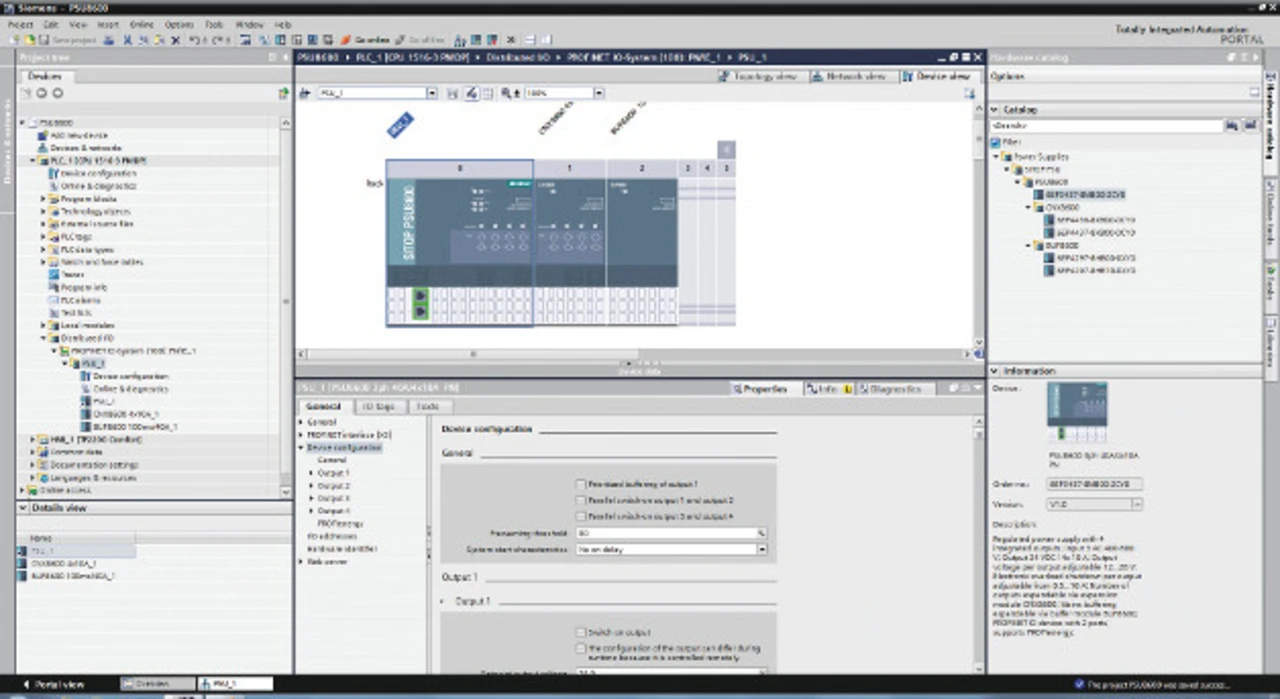1280x699 pixels.
Task: Click the PSU8600 thumbnail in Information panel
Action: pyautogui.click(x=1076, y=410)
